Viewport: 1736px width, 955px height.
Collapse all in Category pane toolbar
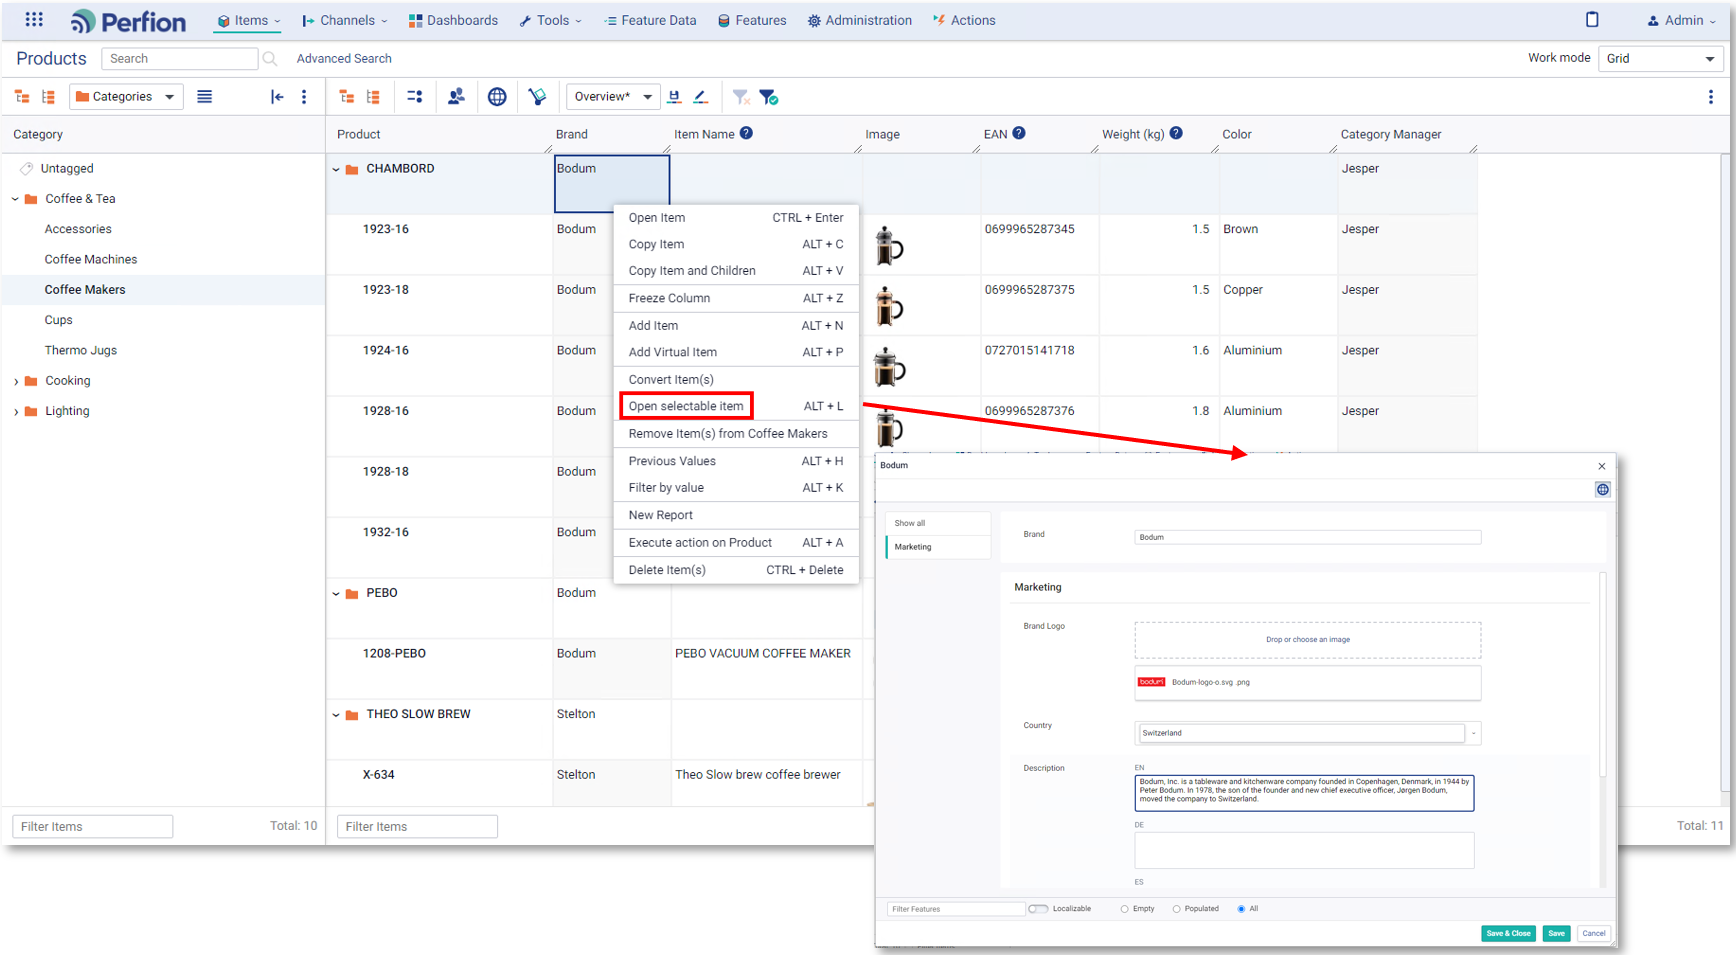48,97
